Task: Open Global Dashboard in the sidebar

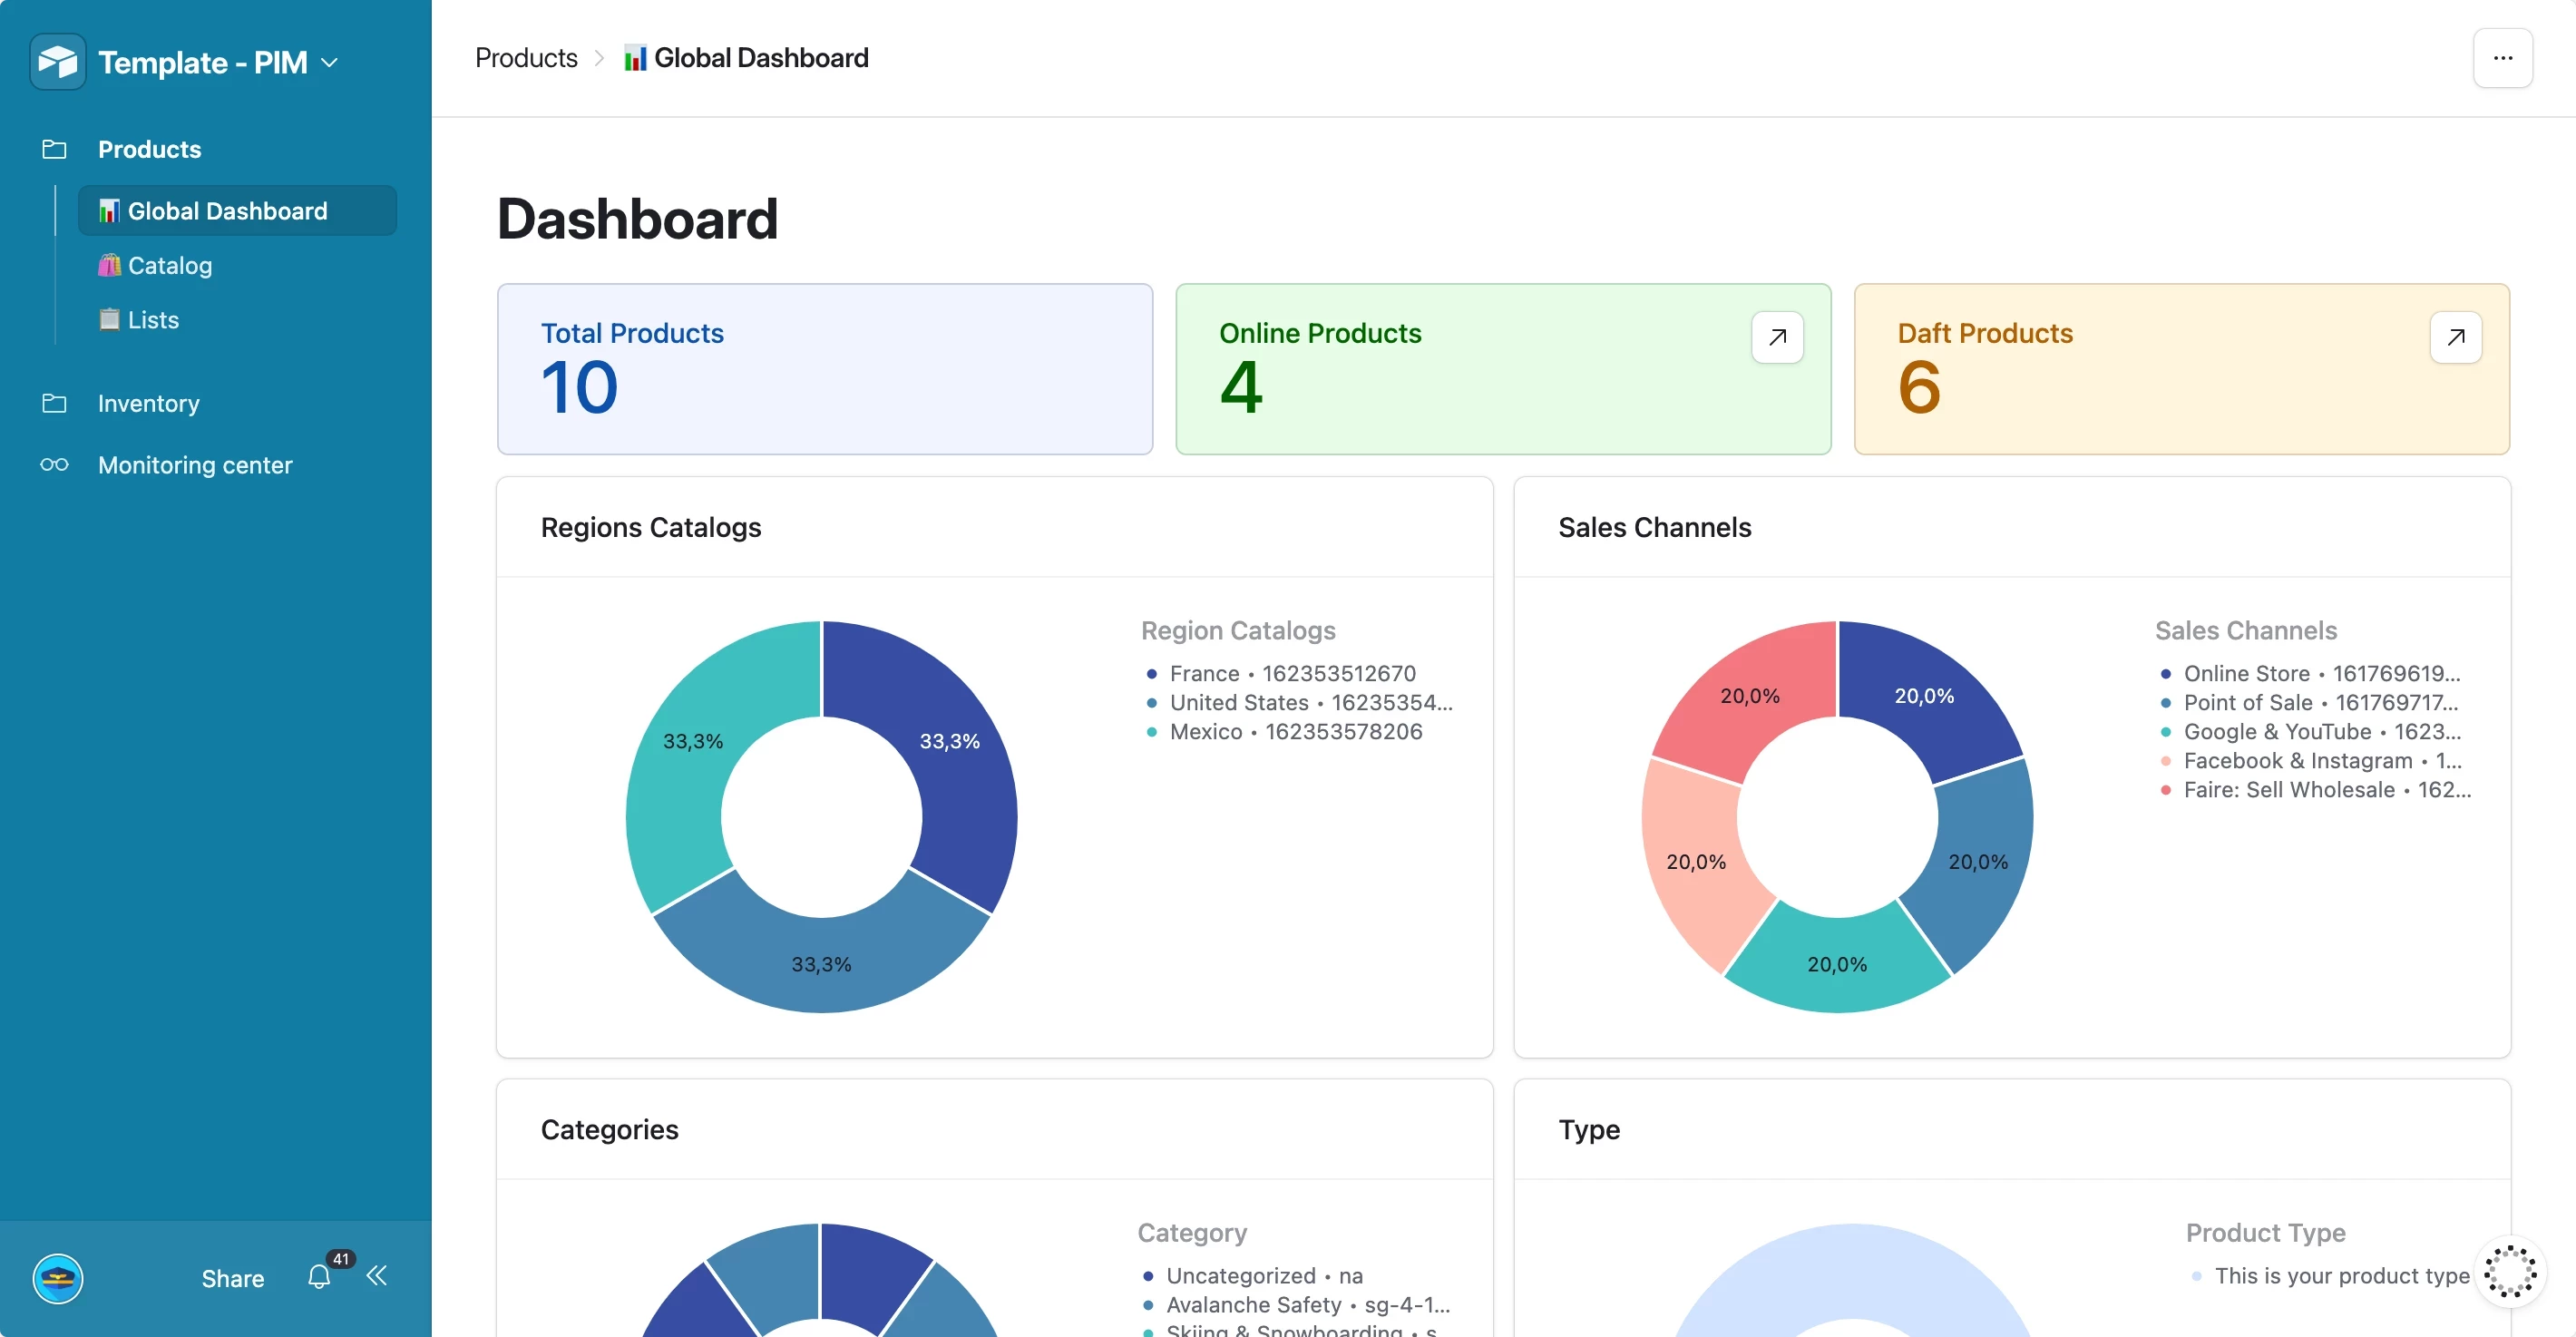Action: coord(227,211)
